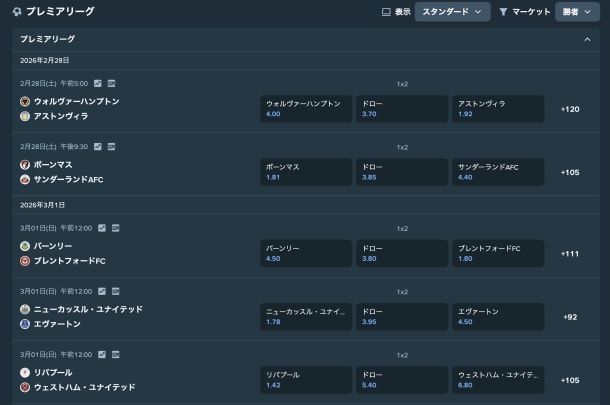Open the スタンダード display dropdown
Image resolution: width=610 pixels, height=405 pixels.
tap(452, 12)
